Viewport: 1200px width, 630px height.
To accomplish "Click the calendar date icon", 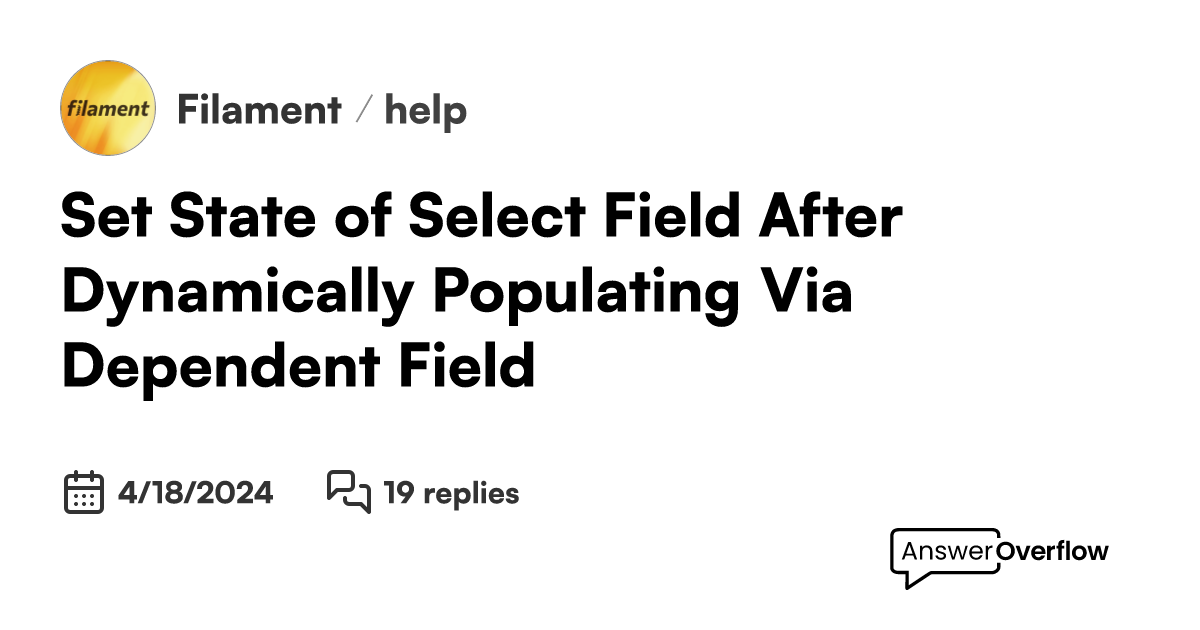I will (84, 492).
